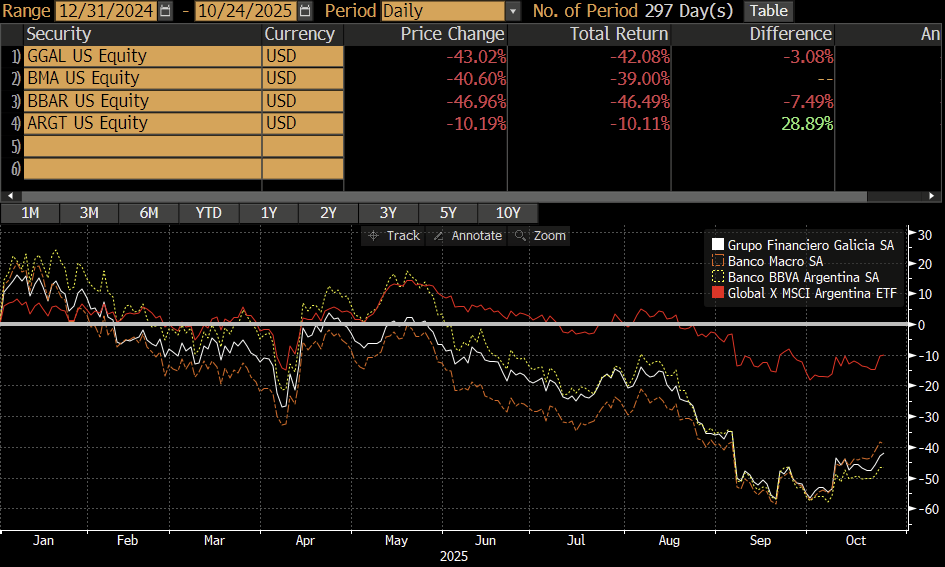Screen dimensions: 945x567
Task: Click the USD currency cell for GGAL
Action: tap(303, 56)
